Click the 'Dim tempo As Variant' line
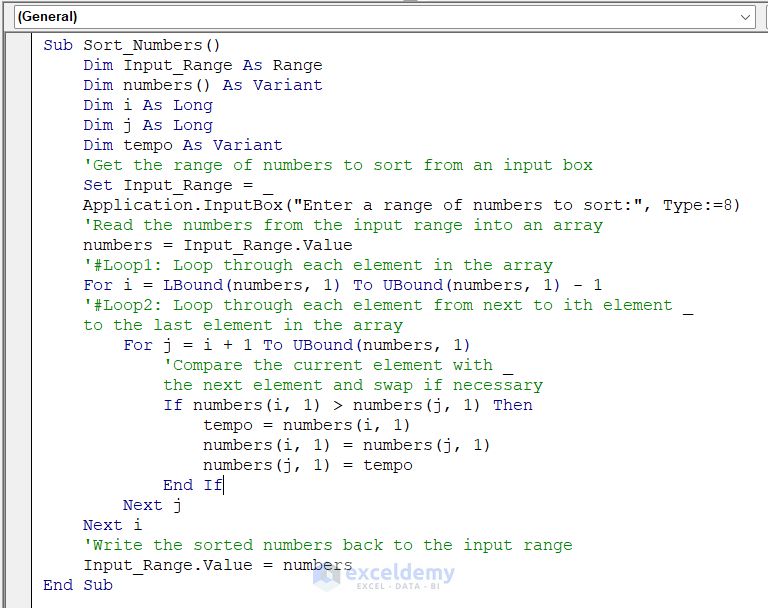Screen dimensions: 768x608 pyautogui.click(x=183, y=146)
